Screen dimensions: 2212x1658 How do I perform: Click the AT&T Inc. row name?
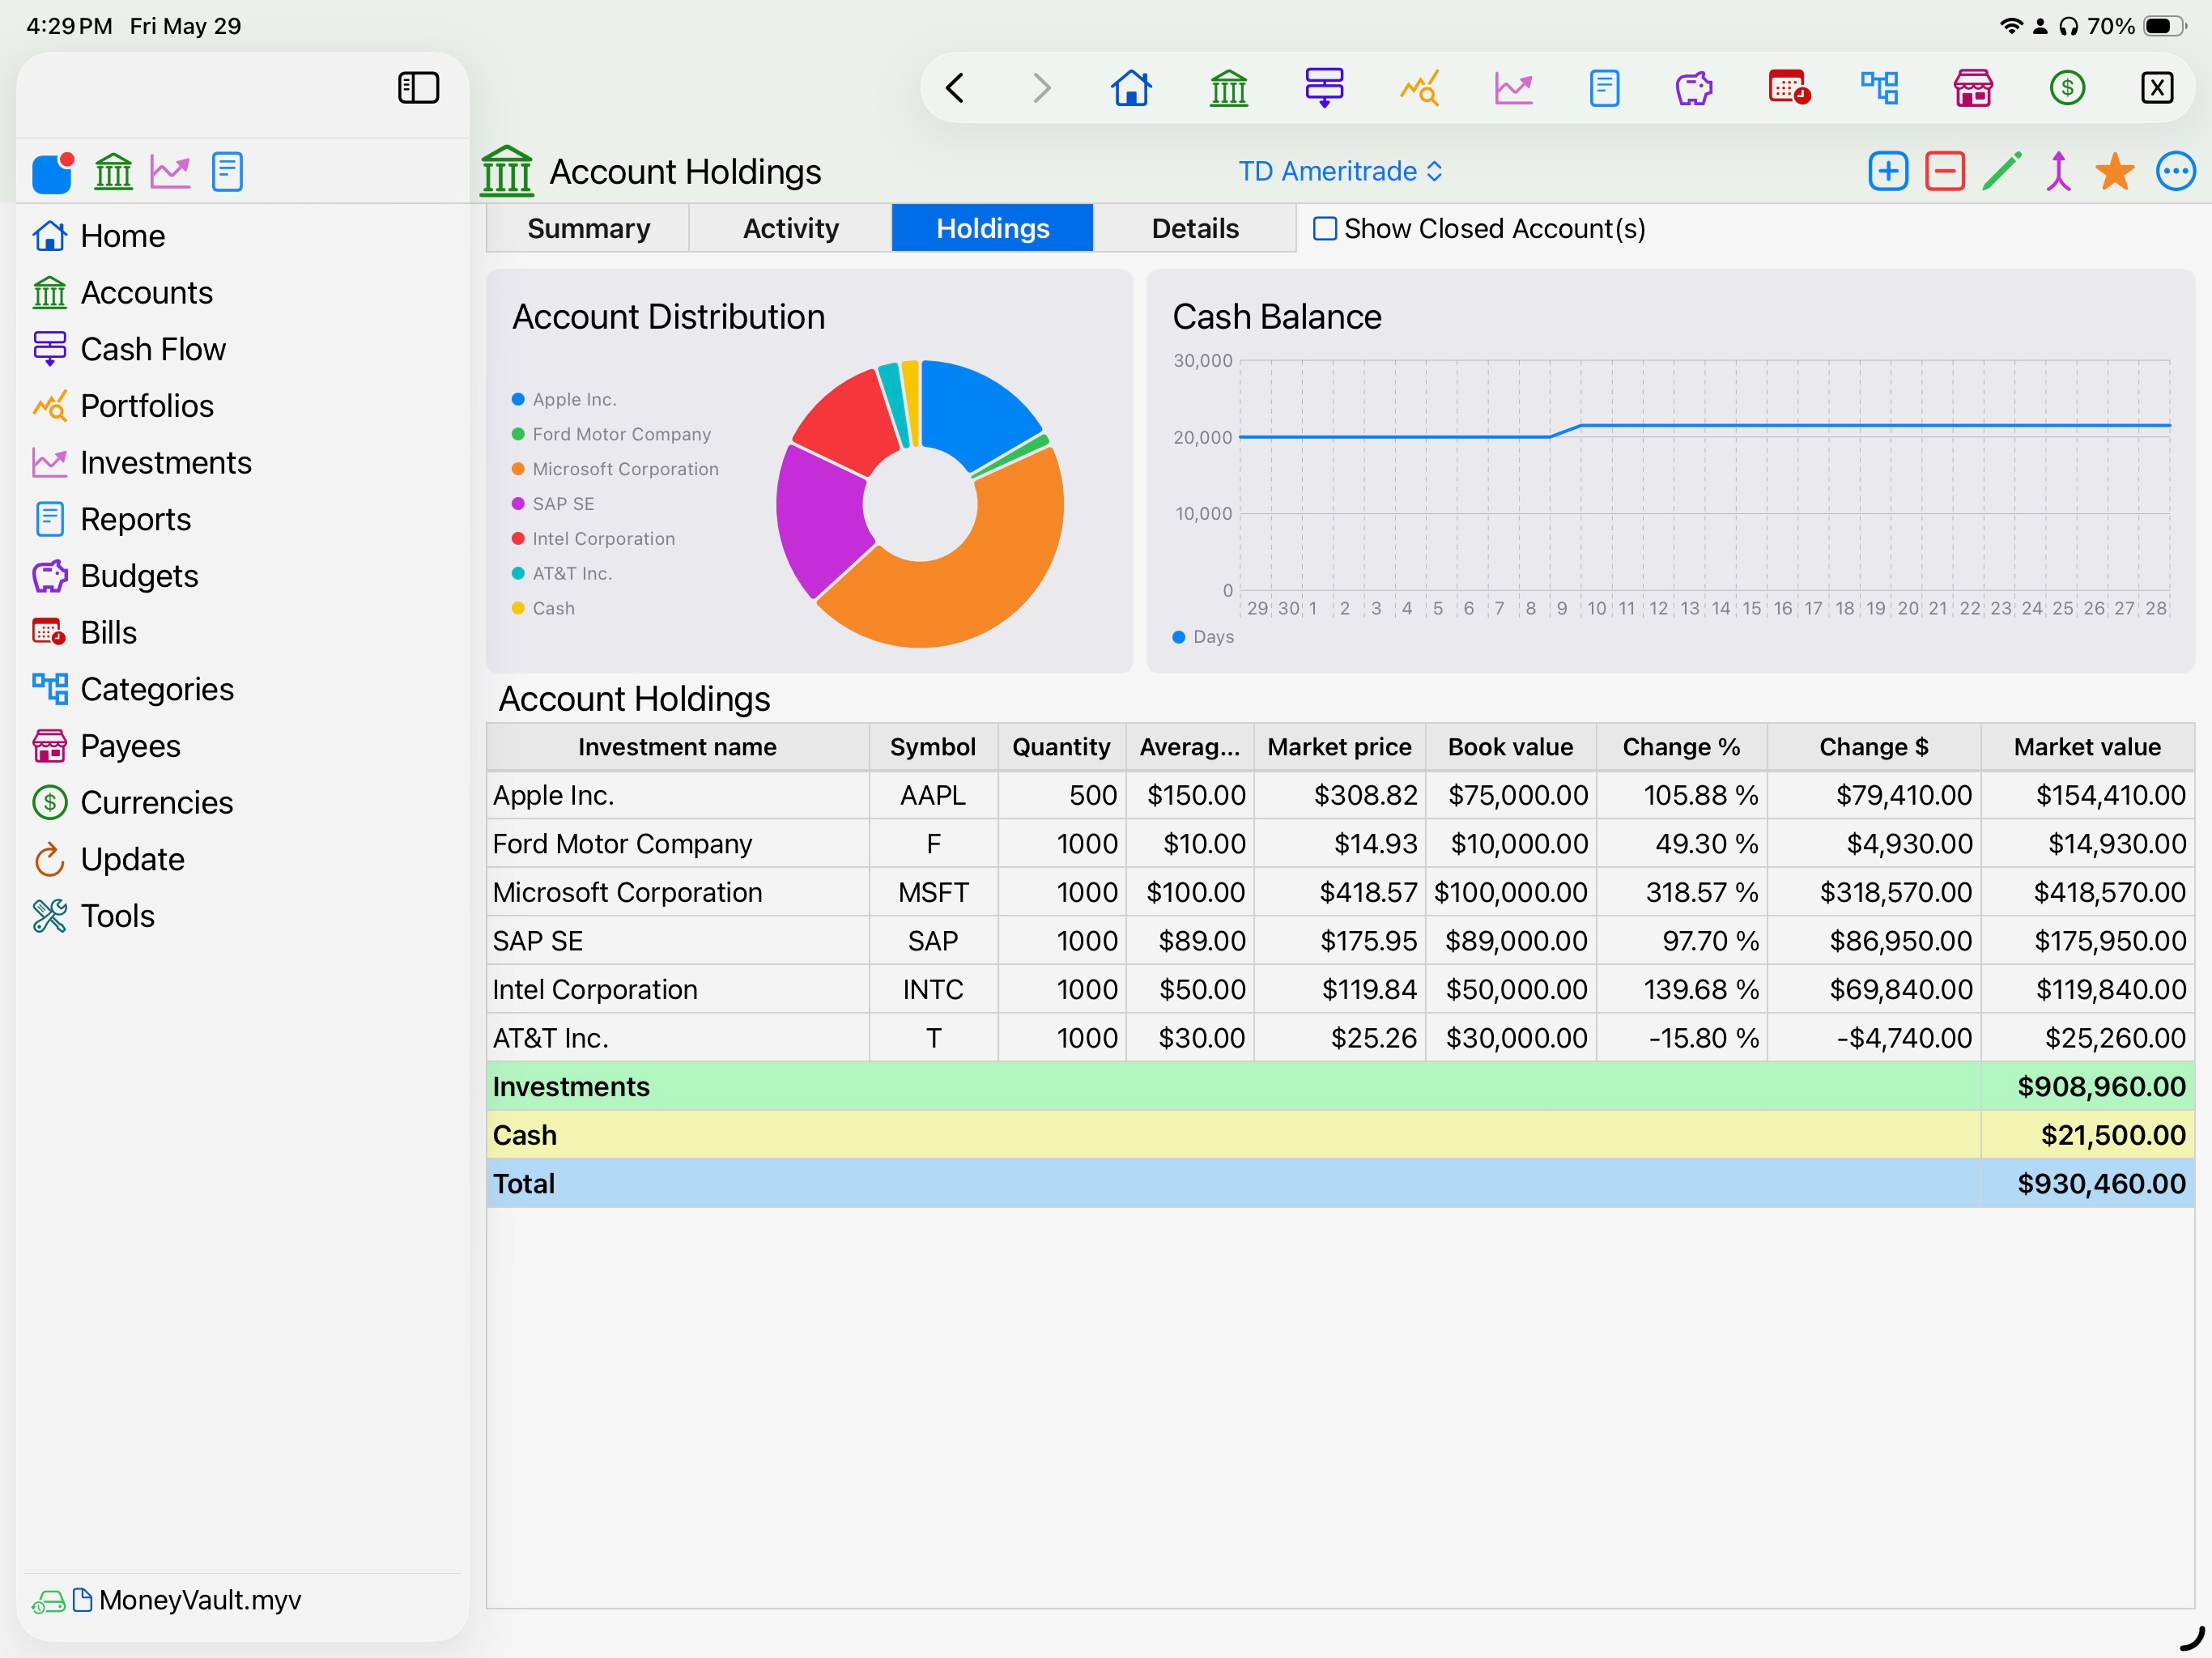(x=551, y=1038)
